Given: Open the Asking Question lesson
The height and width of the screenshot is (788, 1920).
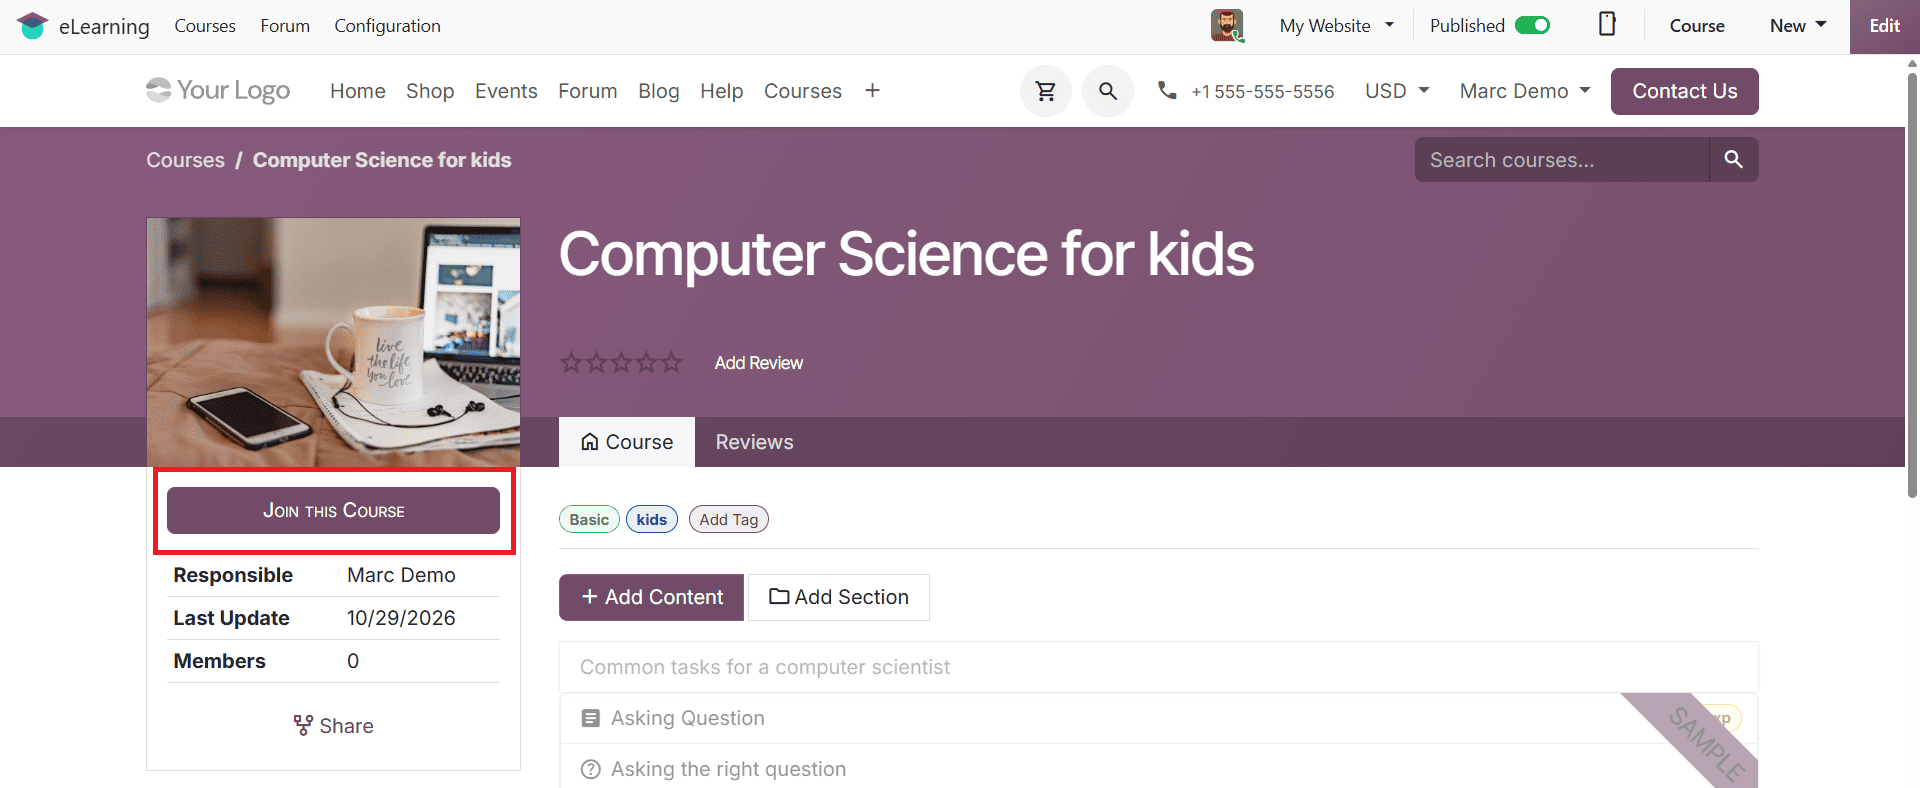Looking at the screenshot, I should [x=687, y=718].
